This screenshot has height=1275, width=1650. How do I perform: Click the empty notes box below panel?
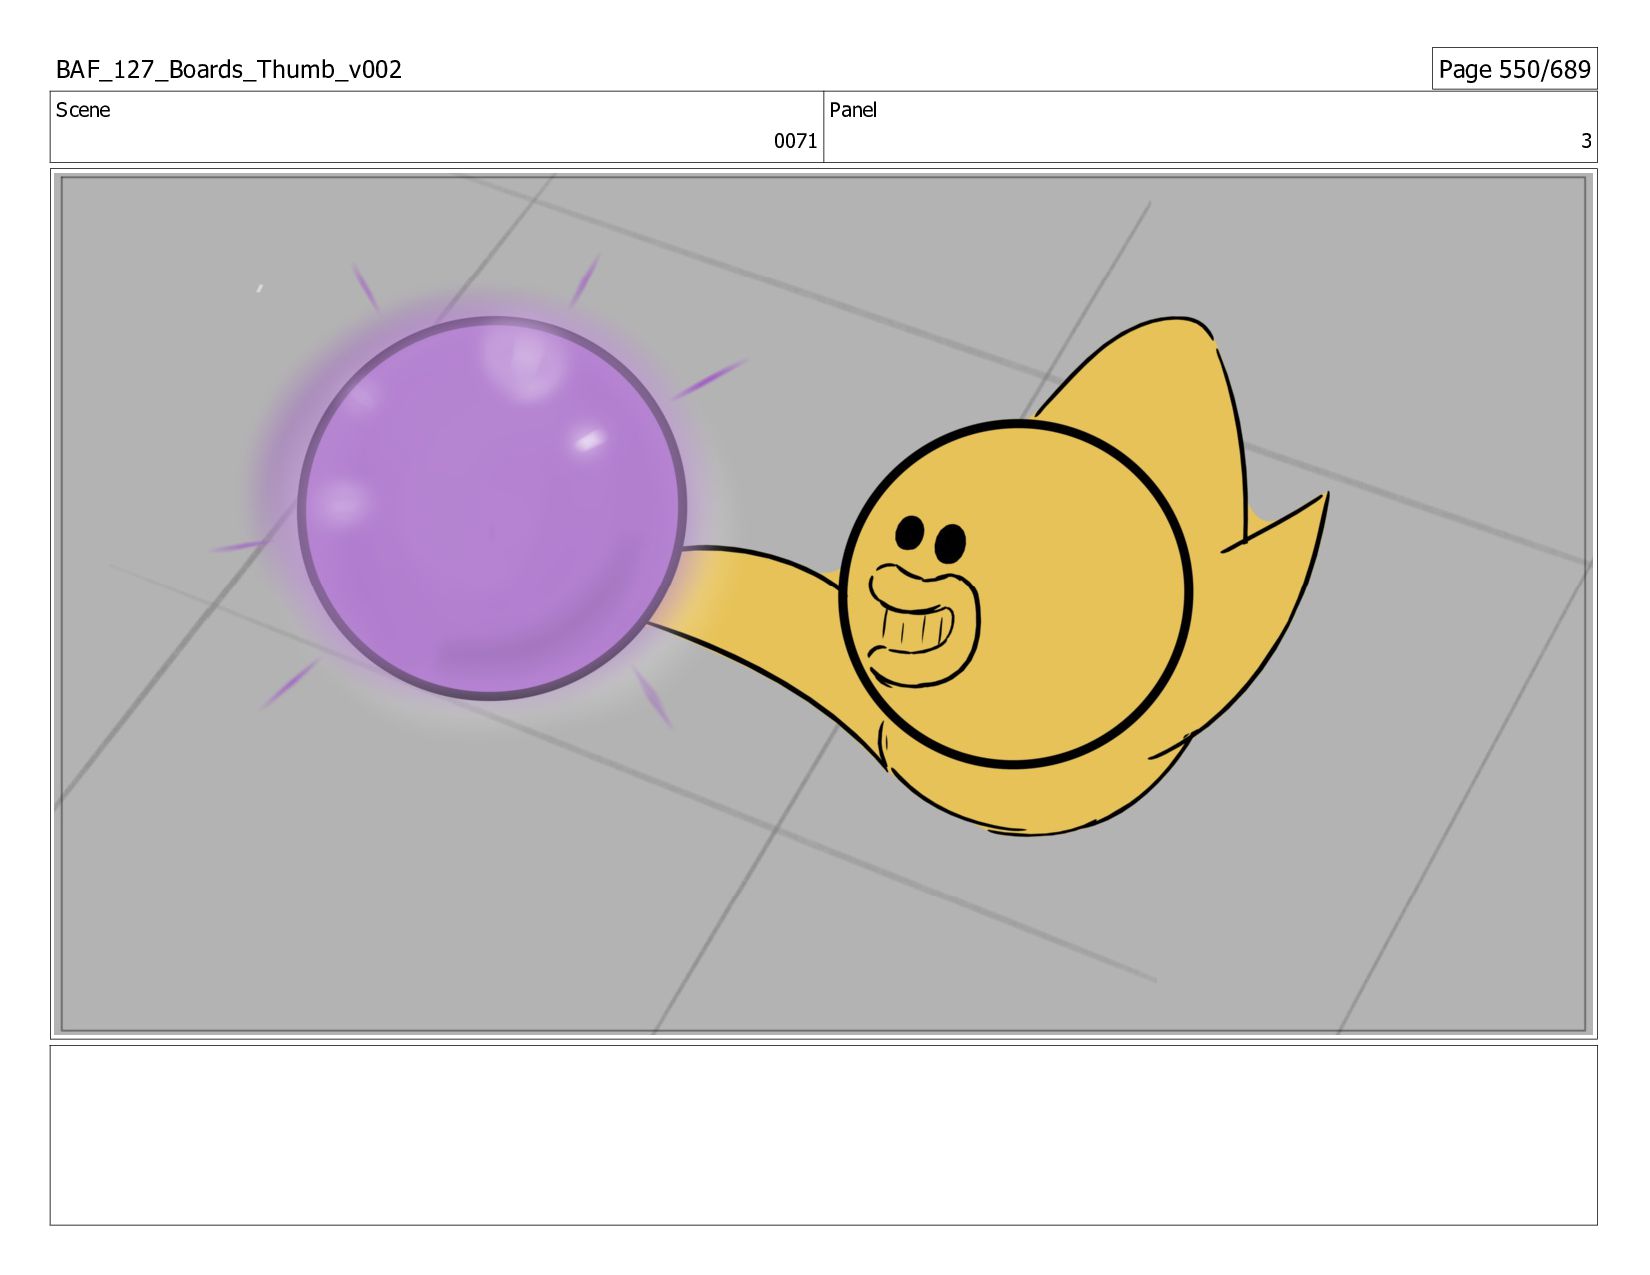pos(823,1135)
